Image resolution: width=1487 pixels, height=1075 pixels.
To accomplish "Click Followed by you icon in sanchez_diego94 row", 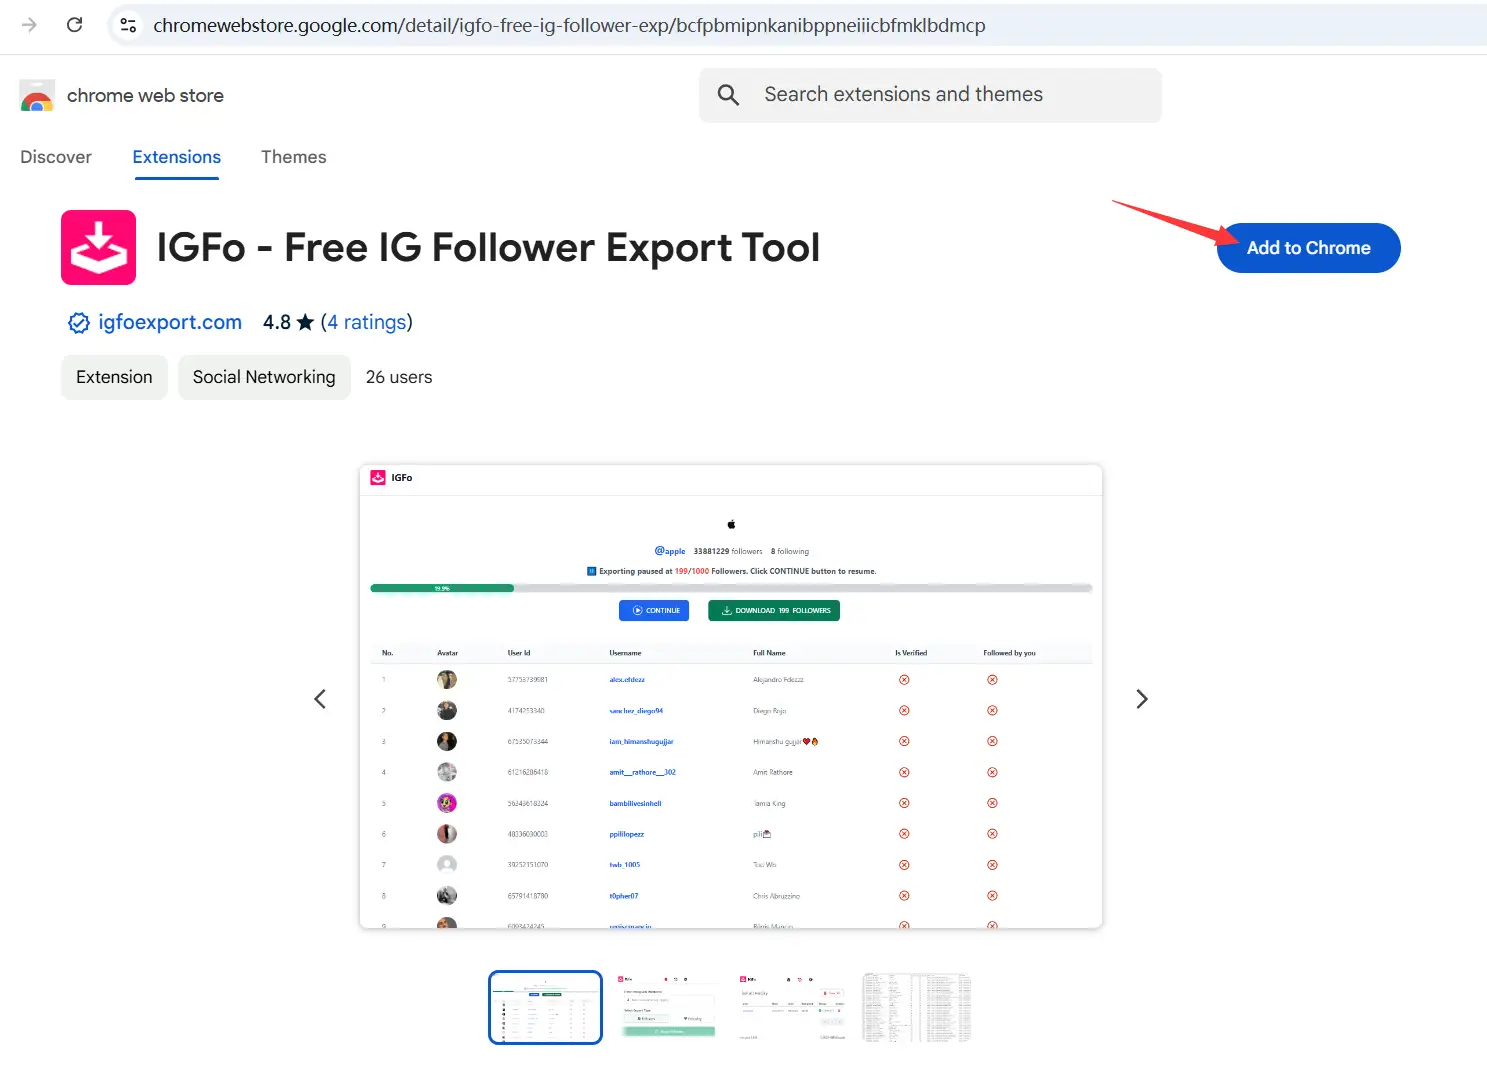I will (x=992, y=711).
